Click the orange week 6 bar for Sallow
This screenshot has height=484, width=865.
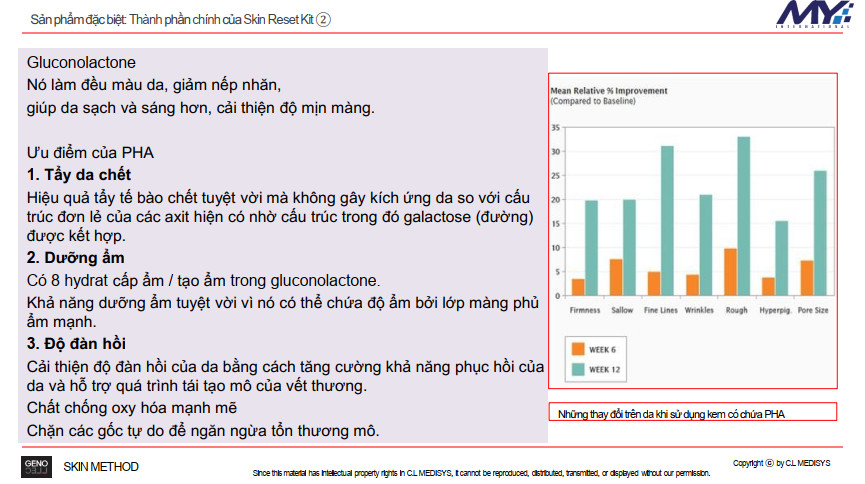(616, 277)
